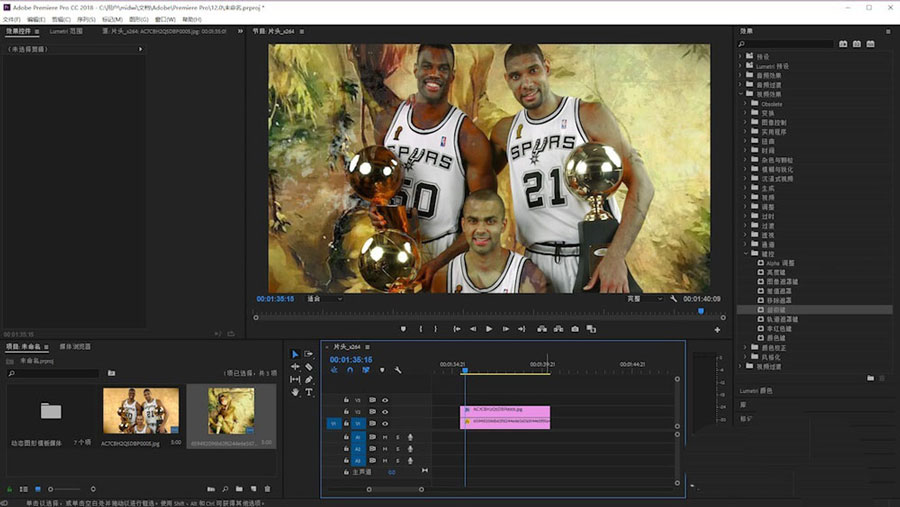900x507 pixels.
Task: Click the effects panel search field
Action: point(790,44)
